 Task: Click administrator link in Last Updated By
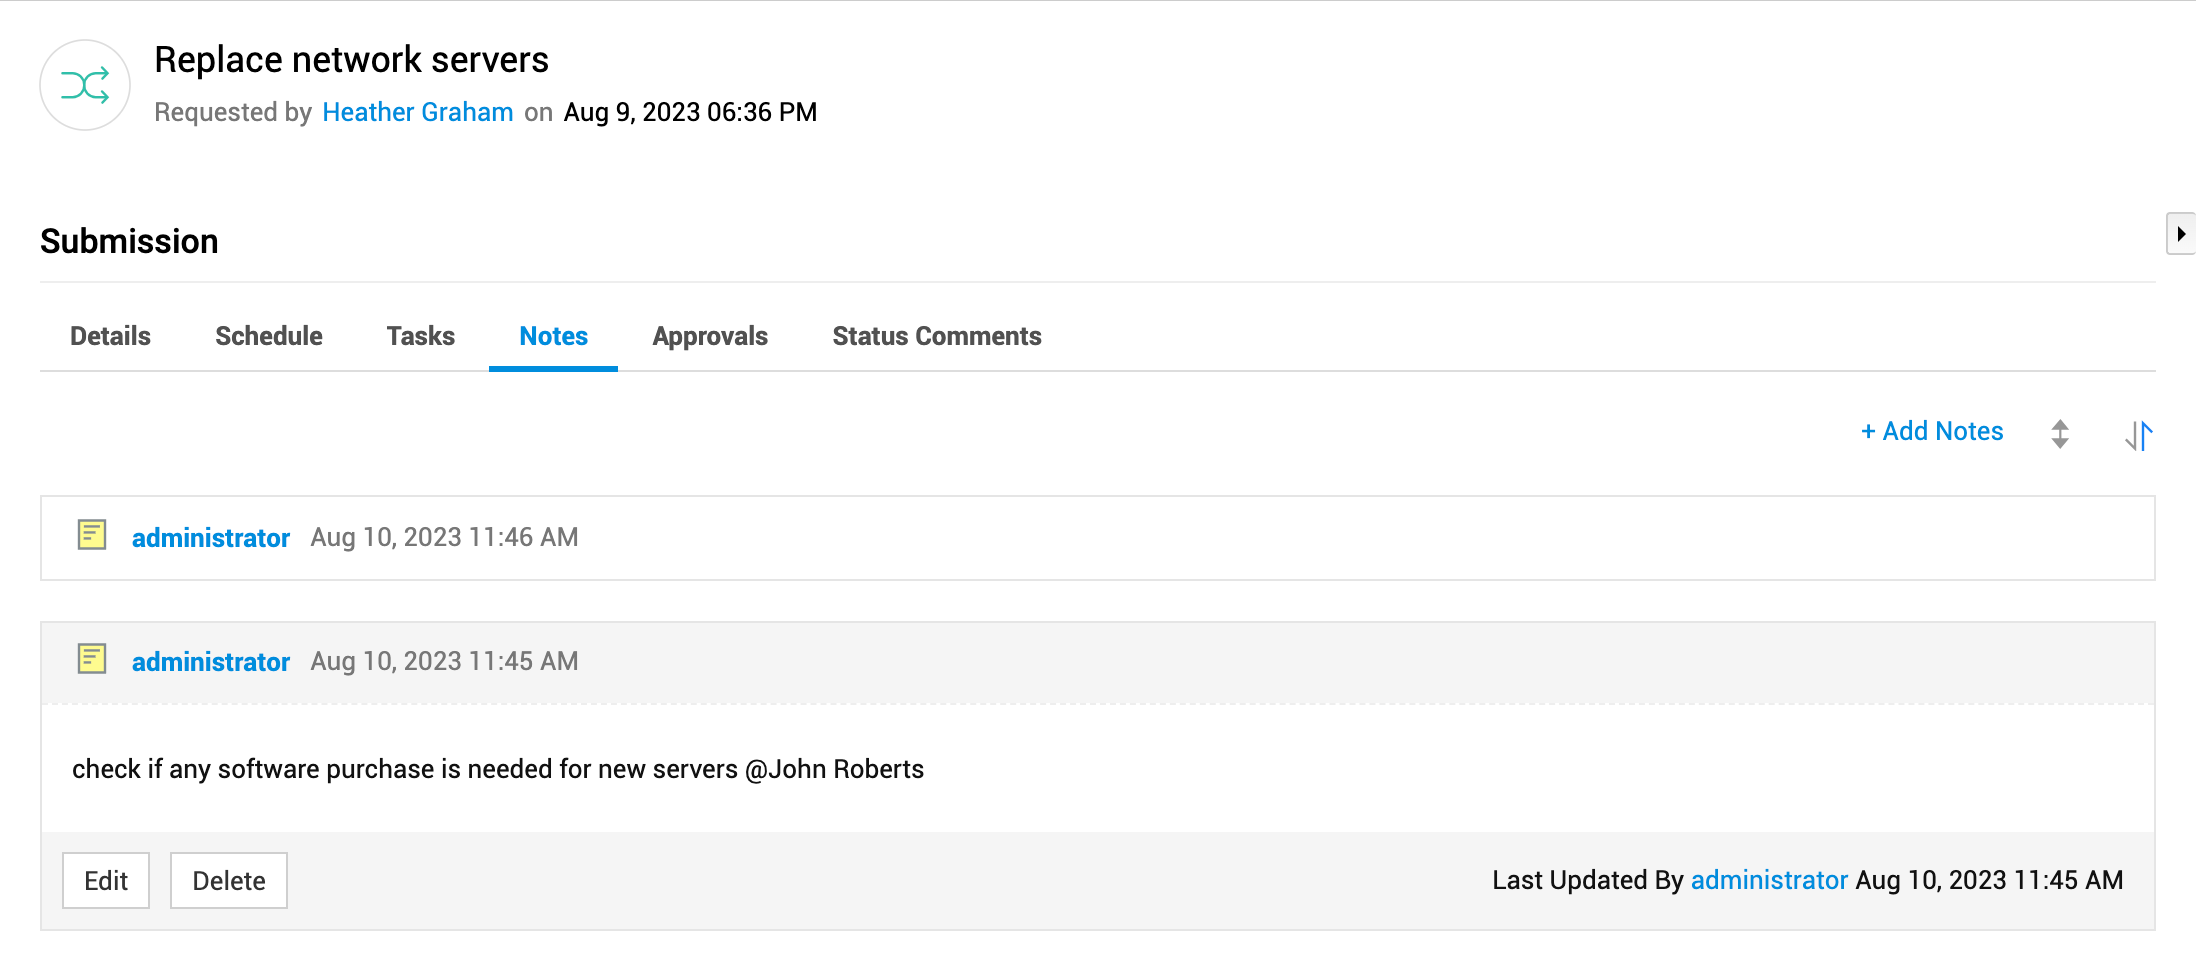pos(1768,880)
